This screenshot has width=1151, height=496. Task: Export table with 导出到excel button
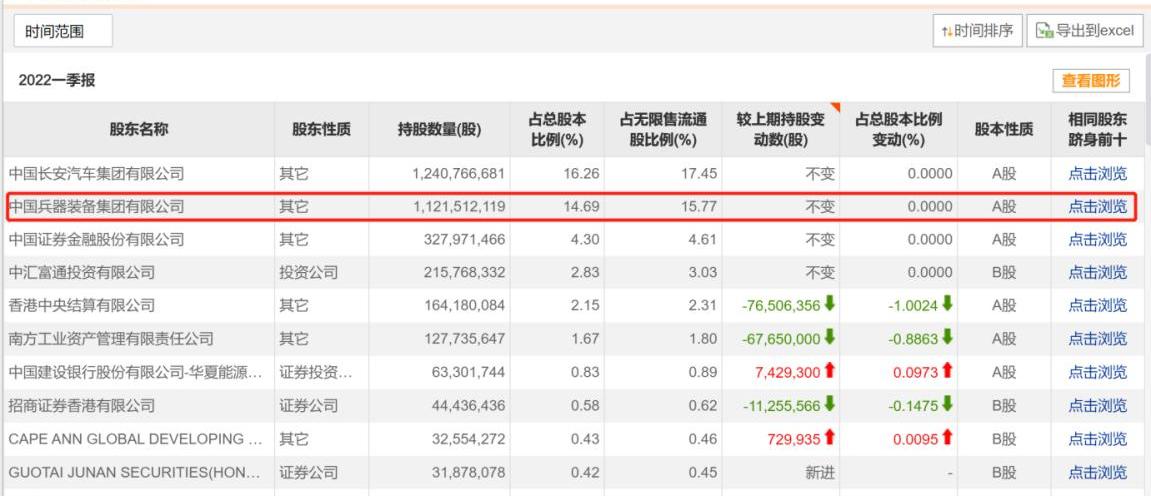tap(1085, 31)
